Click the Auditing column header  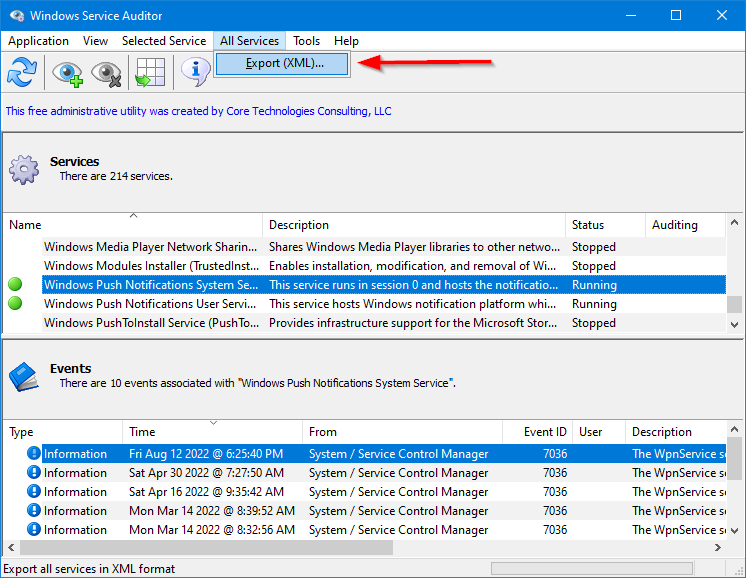[x=686, y=225]
